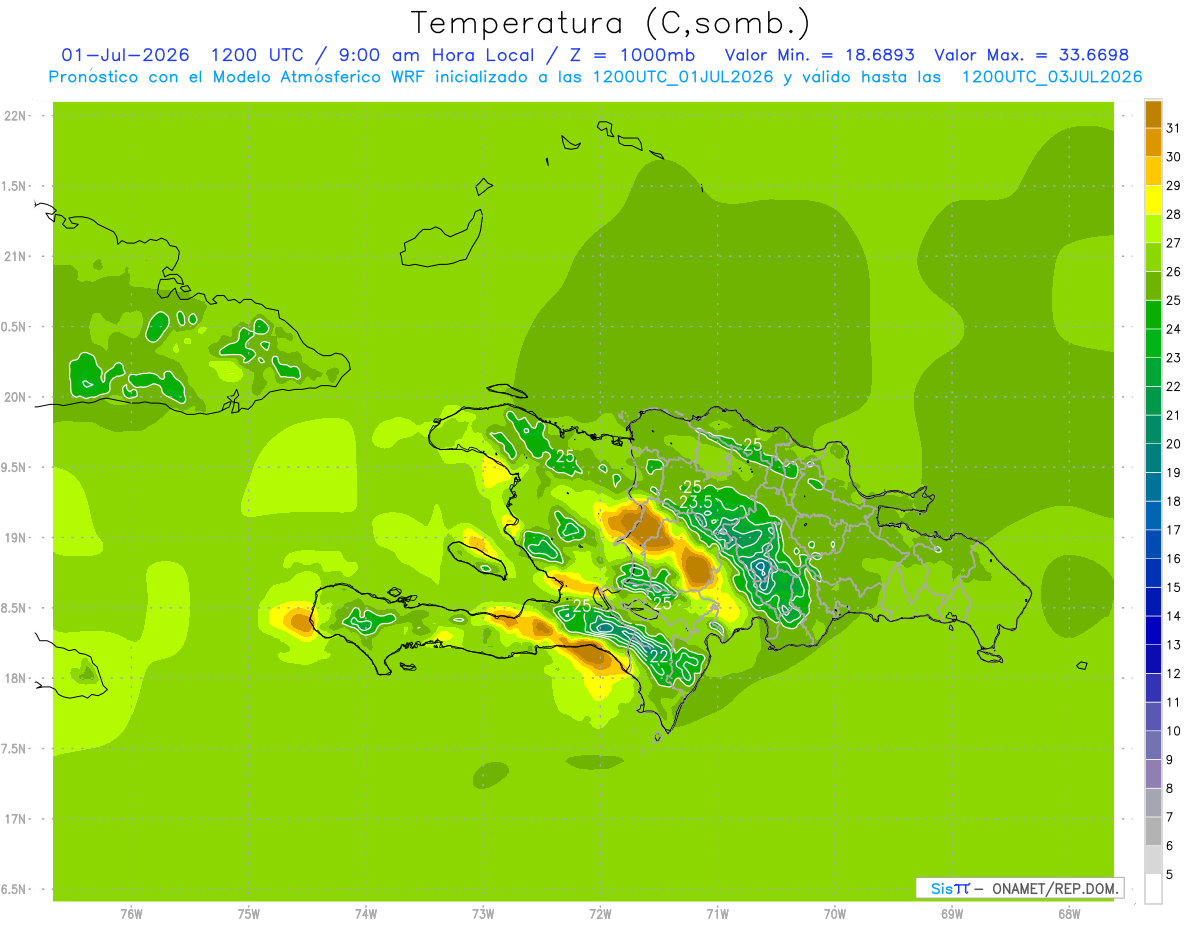Viewport: 1200px width, 927px height.
Task: Click legend color swatch between 12 and 13
Action: click(1153, 659)
